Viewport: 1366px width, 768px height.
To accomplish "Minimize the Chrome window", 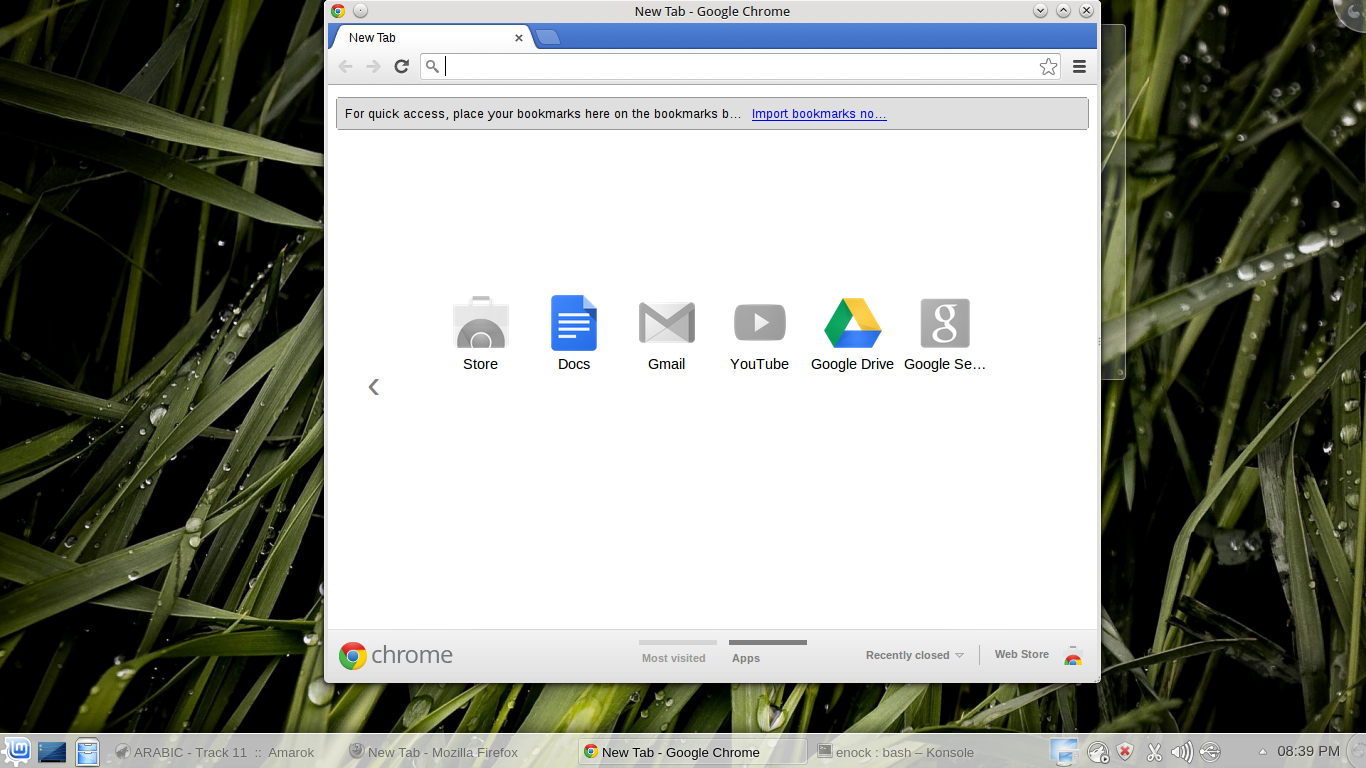I will 1040,11.
